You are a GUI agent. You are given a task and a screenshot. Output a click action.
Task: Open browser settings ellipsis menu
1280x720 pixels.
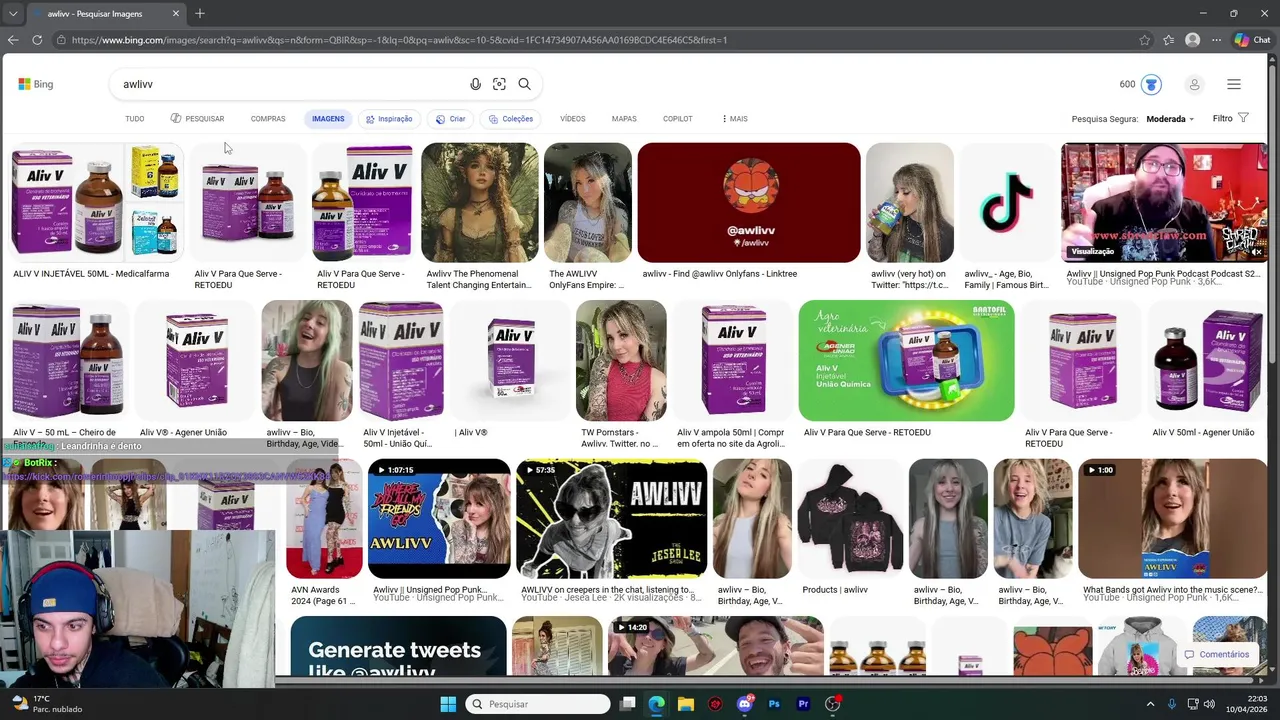click(x=1216, y=40)
